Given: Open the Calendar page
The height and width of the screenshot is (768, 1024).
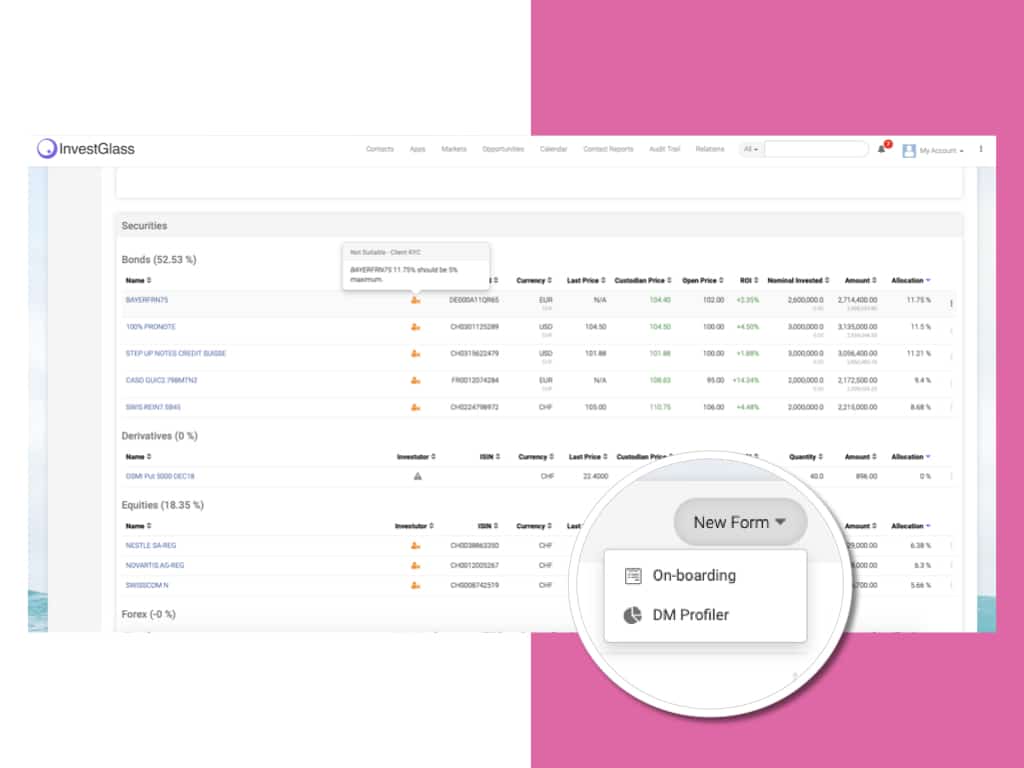Looking at the screenshot, I should click(553, 150).
